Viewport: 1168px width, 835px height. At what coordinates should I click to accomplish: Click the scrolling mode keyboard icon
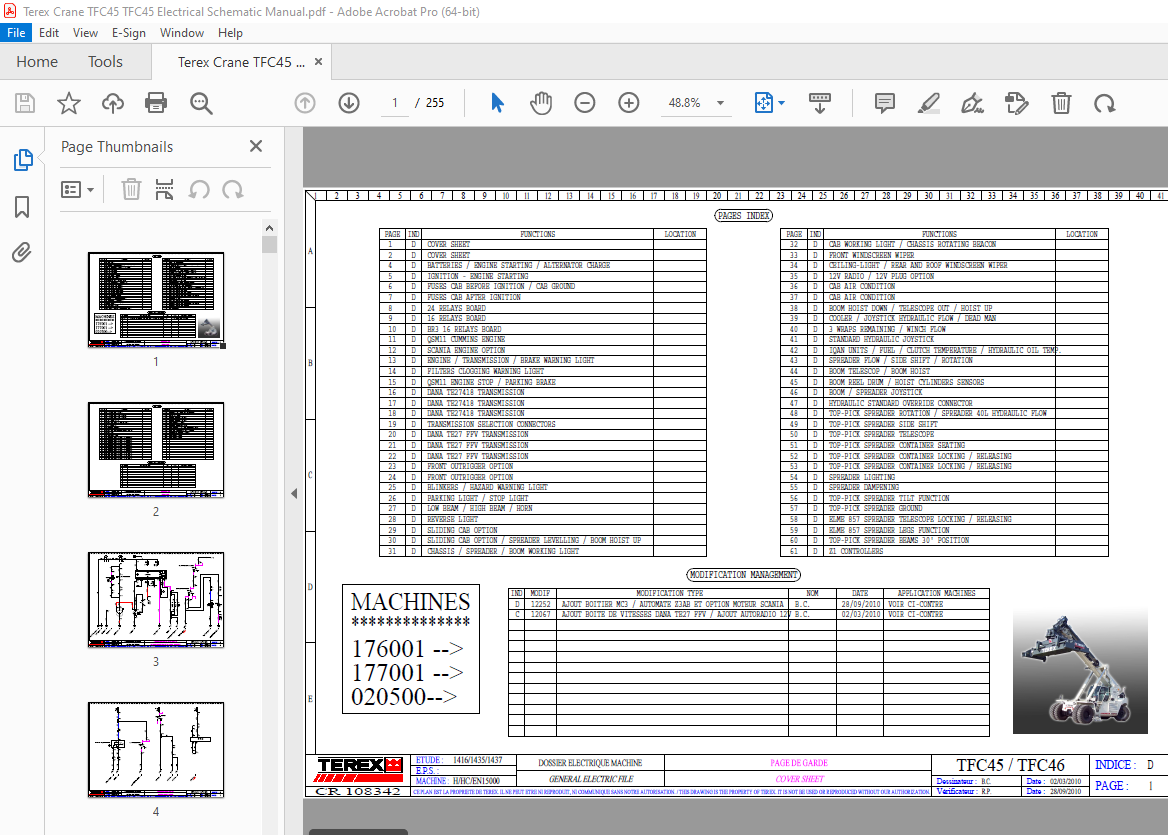(x=819, y=103)
